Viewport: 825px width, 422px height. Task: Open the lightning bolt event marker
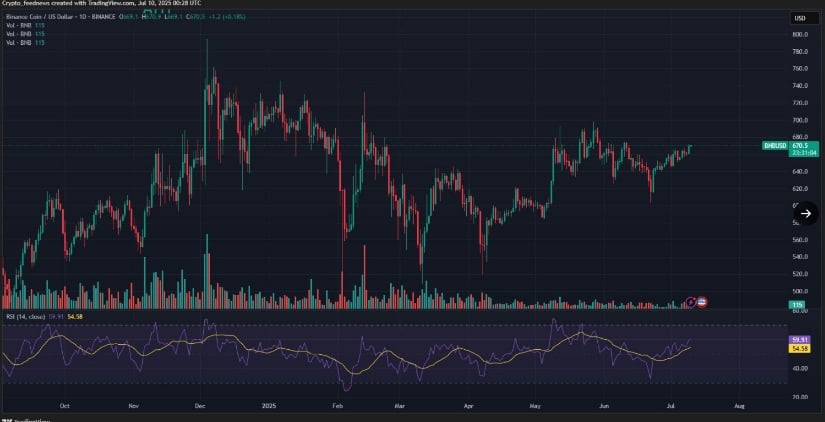(691, 302)
